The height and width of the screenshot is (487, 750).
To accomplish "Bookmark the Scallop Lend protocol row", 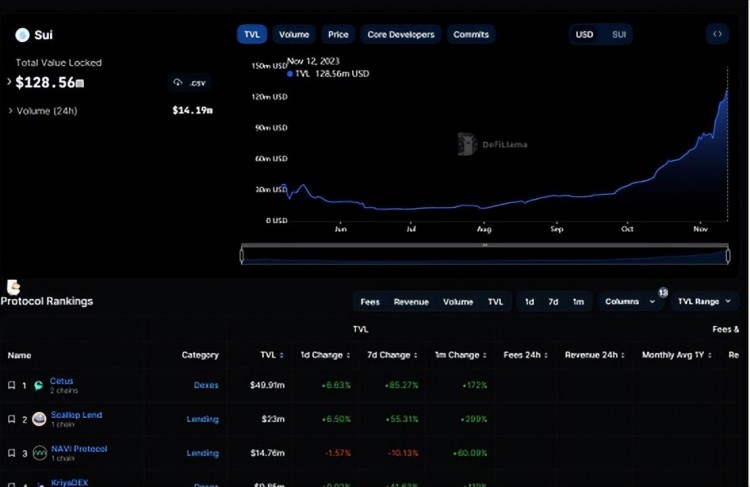I will (x=11, y=419).
